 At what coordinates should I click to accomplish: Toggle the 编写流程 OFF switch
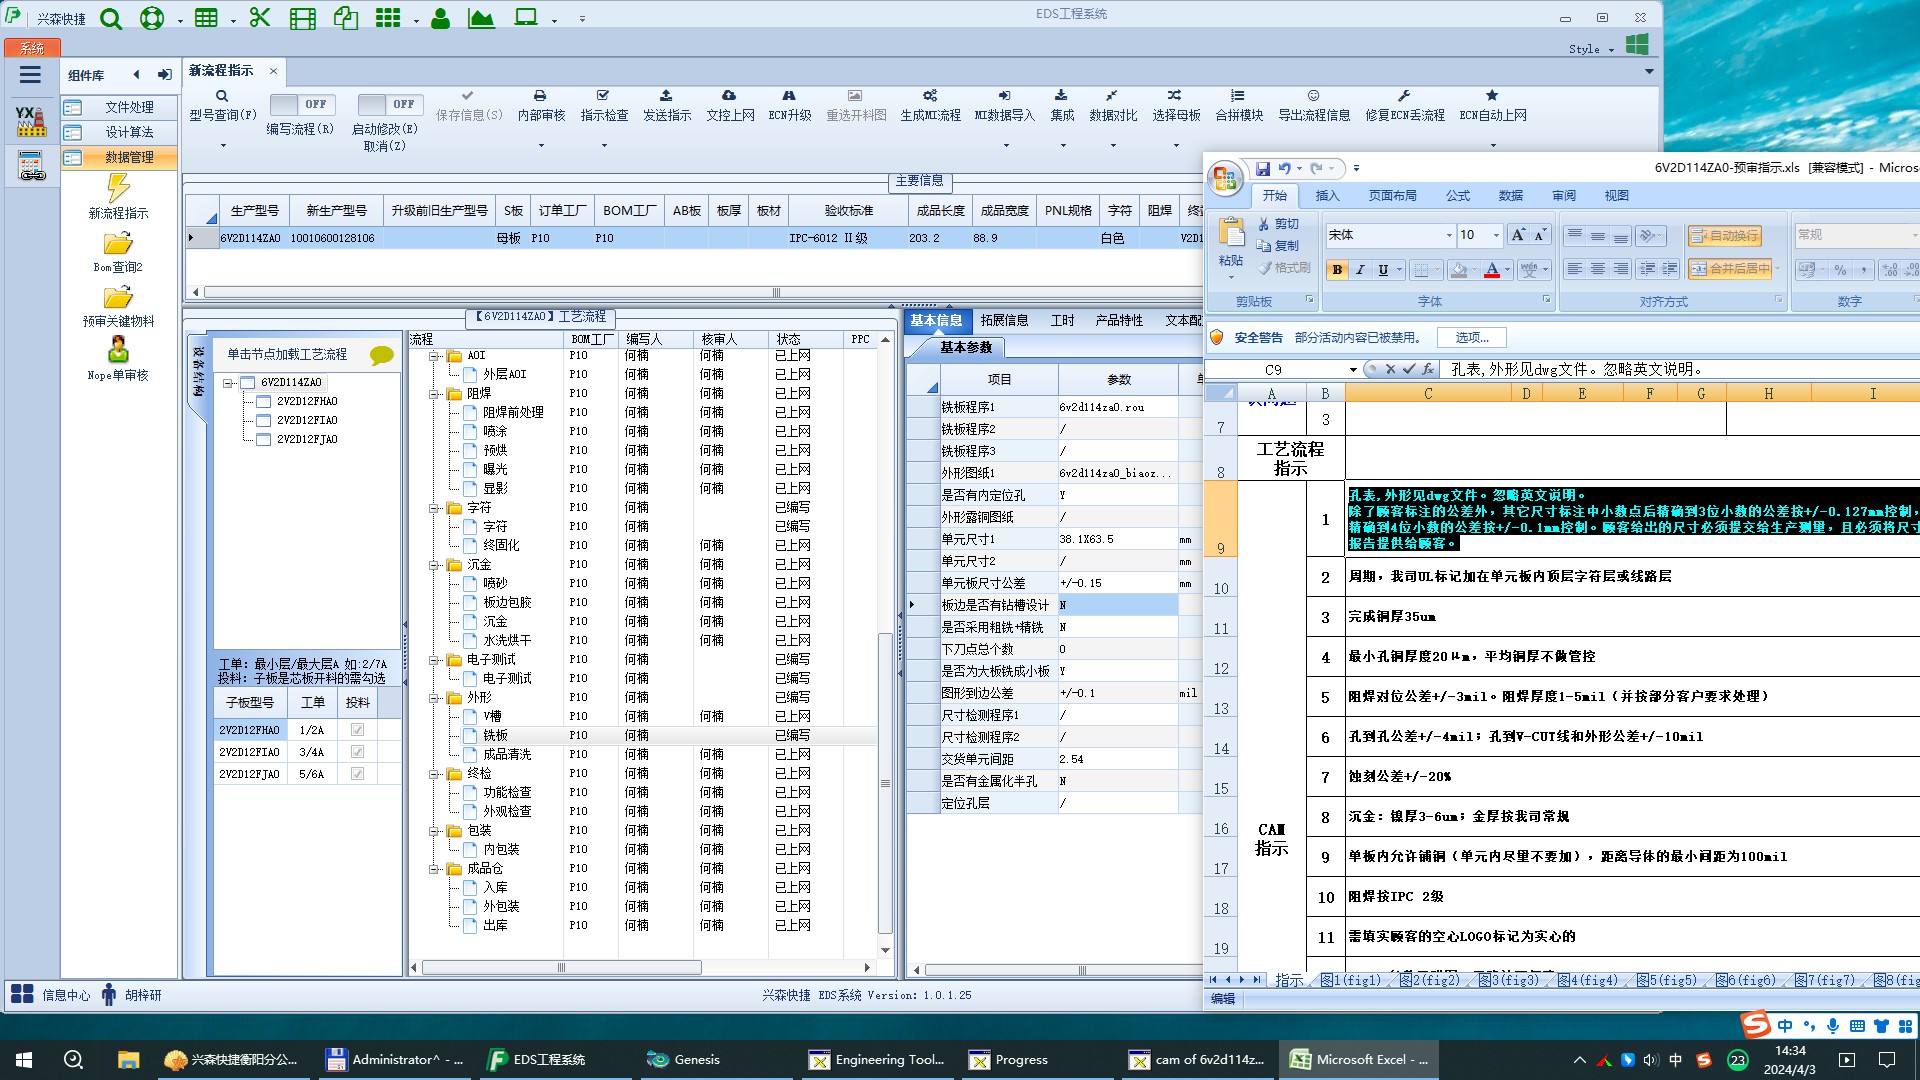(301, 104)
